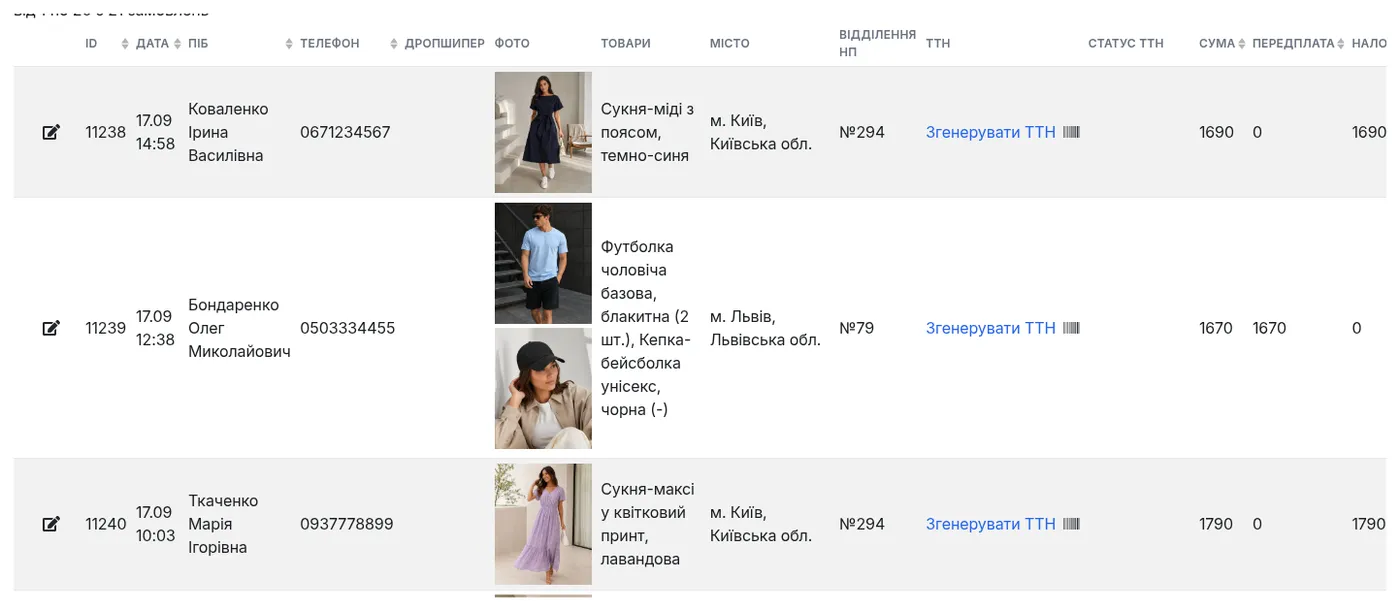Click sum 1670 in СУМА column
Viewport: 1400px width, 611px height.
click(1216, 328)
